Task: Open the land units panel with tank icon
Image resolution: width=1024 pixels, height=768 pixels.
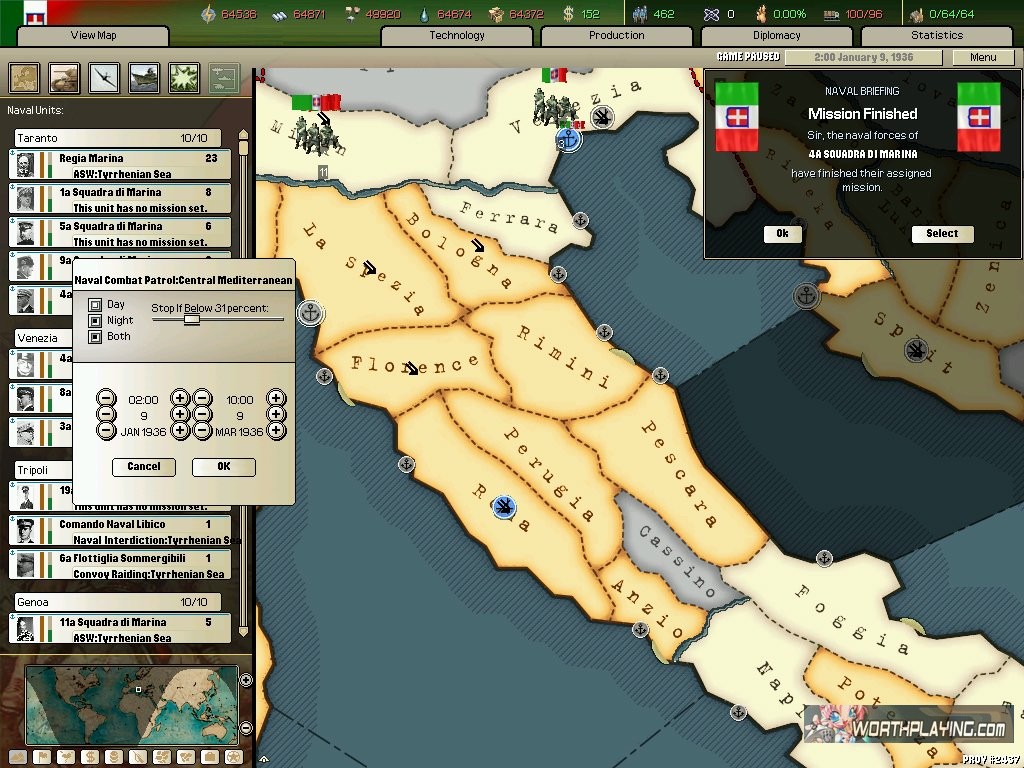Action: pos(65,77)
